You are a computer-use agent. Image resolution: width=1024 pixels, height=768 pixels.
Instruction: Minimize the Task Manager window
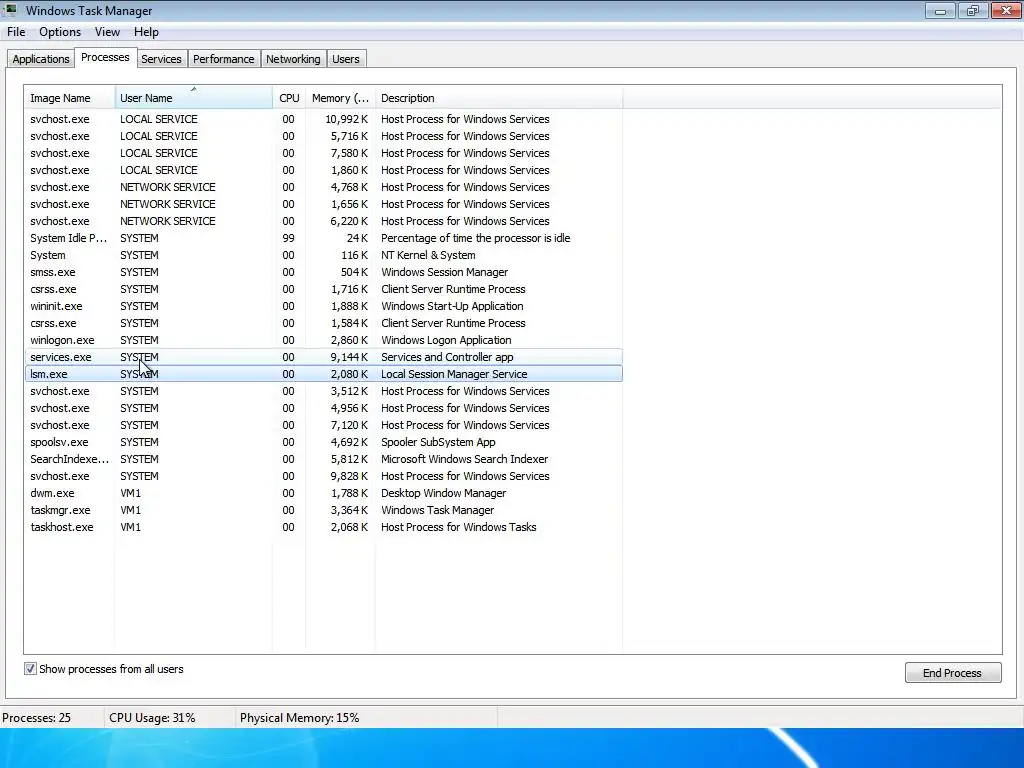pyautogui.click(x=940, y=10)
